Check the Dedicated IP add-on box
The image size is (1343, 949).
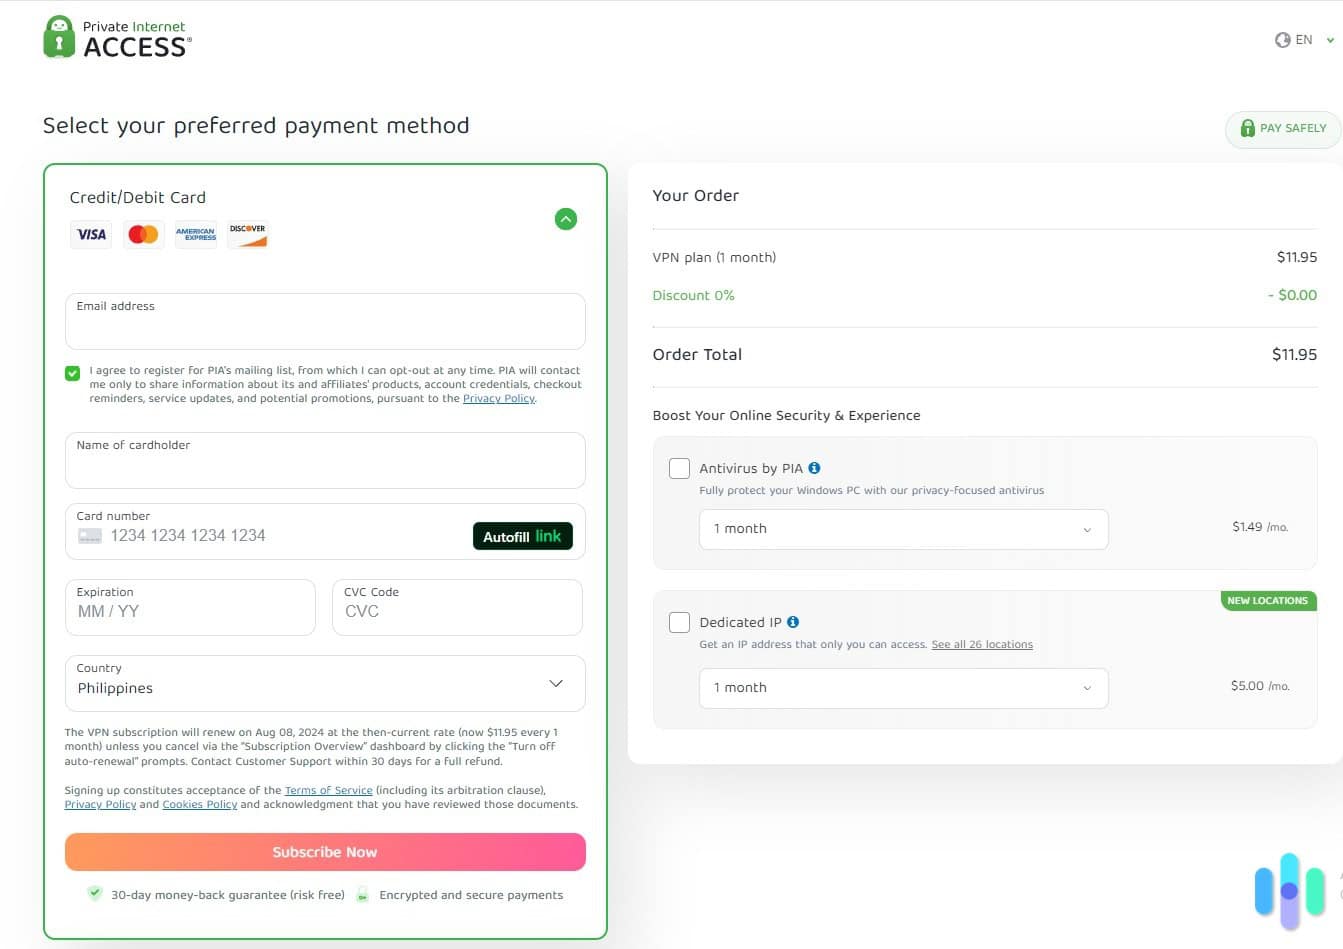click(679, 621)
